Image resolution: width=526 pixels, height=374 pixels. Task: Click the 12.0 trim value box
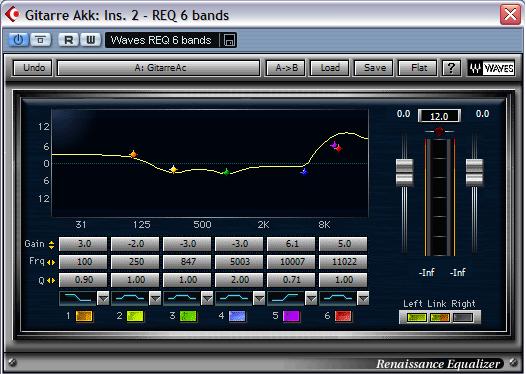[x=439, y=116]
